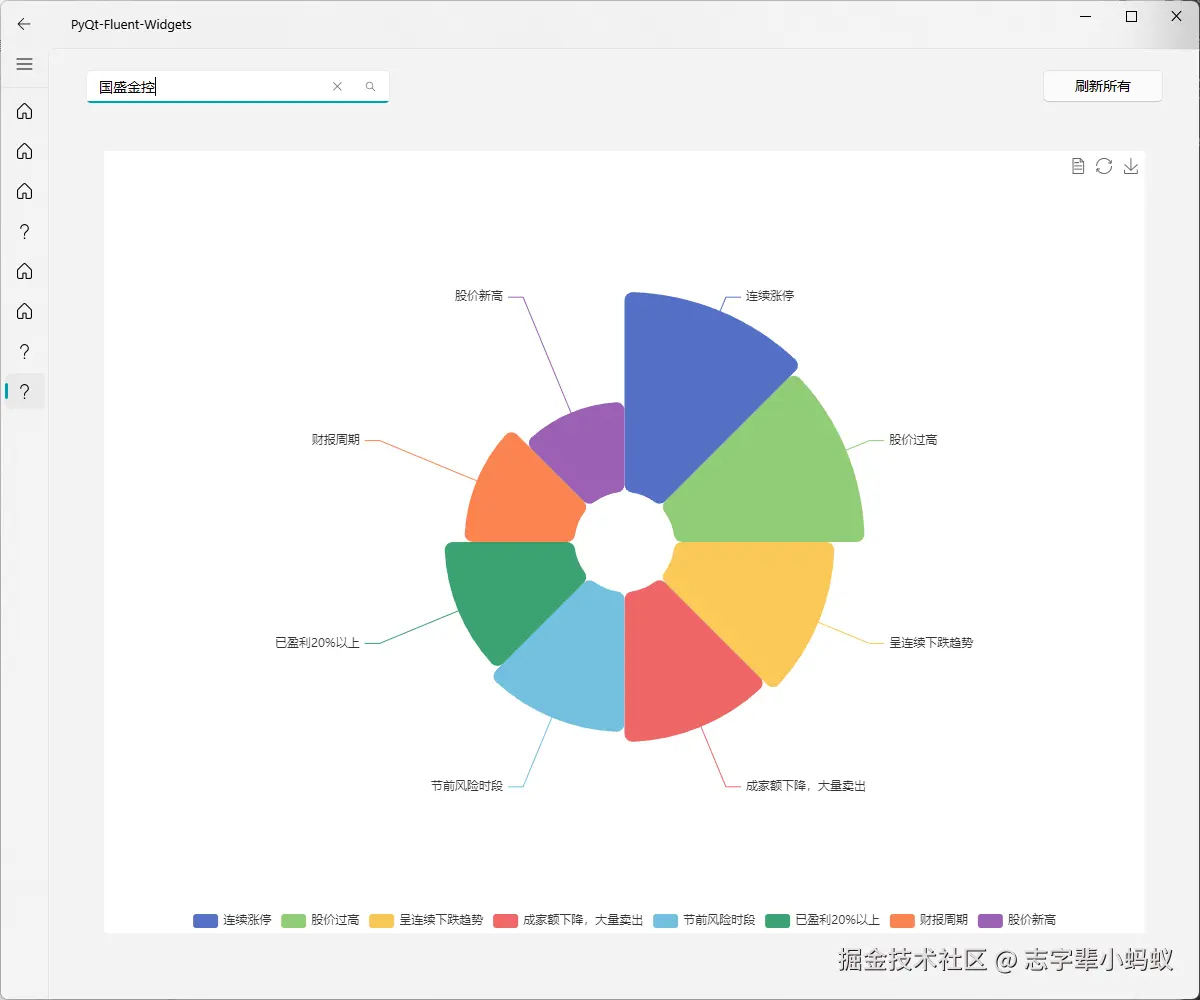
Task: Expand the hamburger navigation menu
Action: [x=25, y=64]
